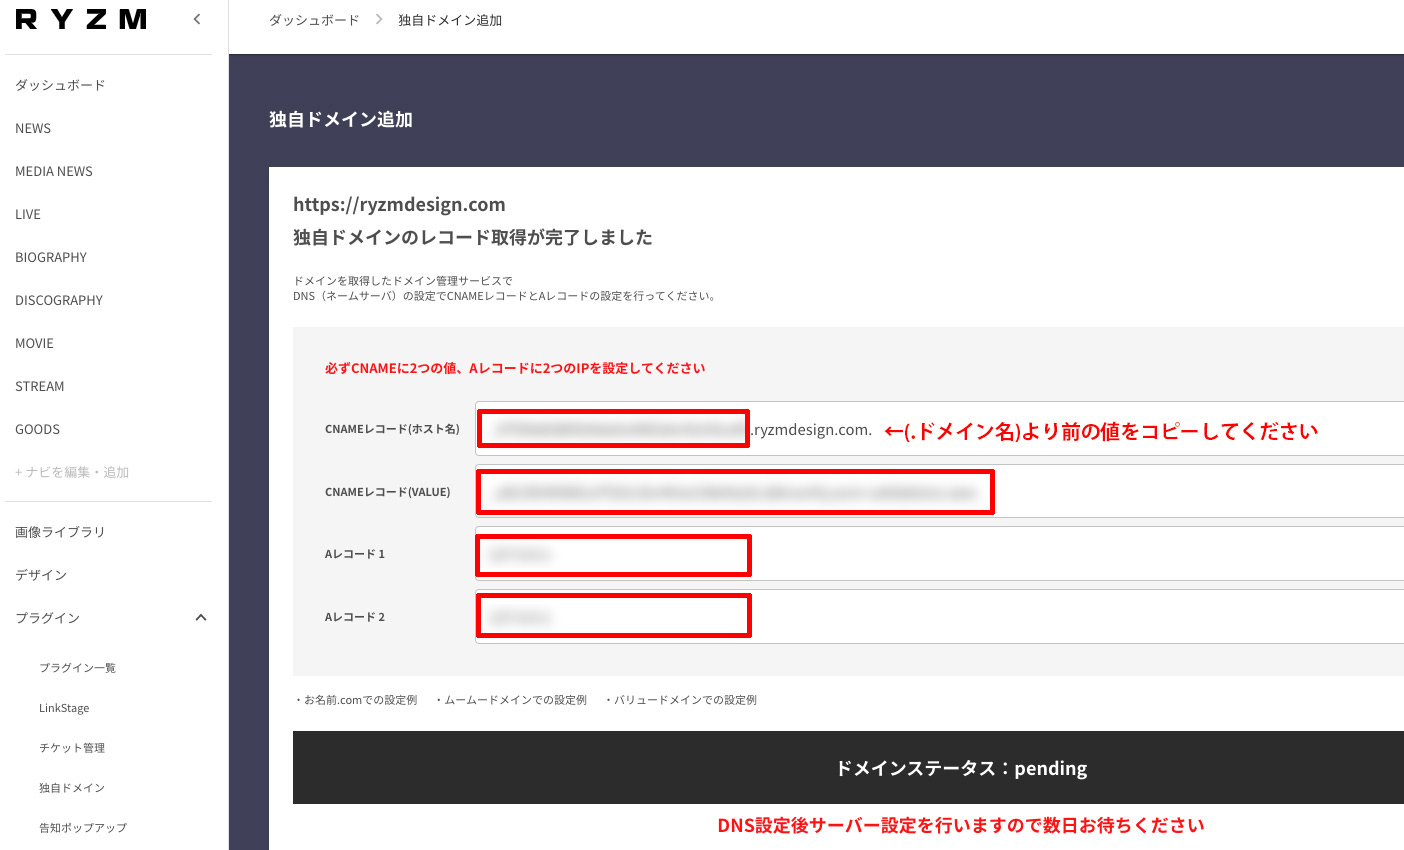Select LIVE in the sidebar
This screenshot has width=1404, height=850.
click(x=28, y=214)
